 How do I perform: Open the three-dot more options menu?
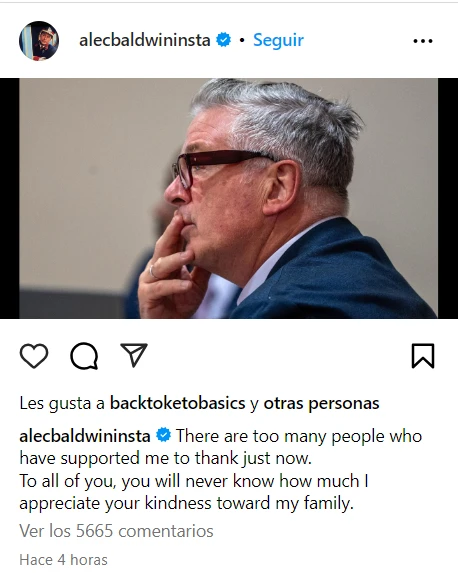[423, 41]
